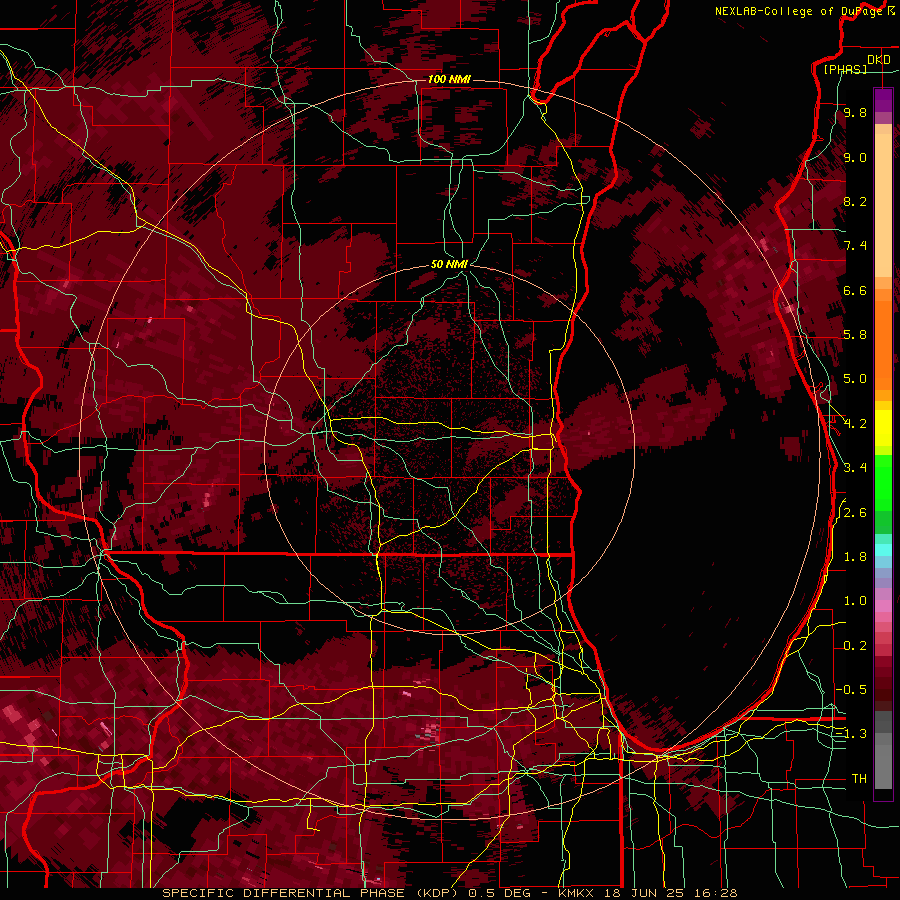Click the 16:28 timestamp
Viewport: 900px width, 900px height.
714,893
